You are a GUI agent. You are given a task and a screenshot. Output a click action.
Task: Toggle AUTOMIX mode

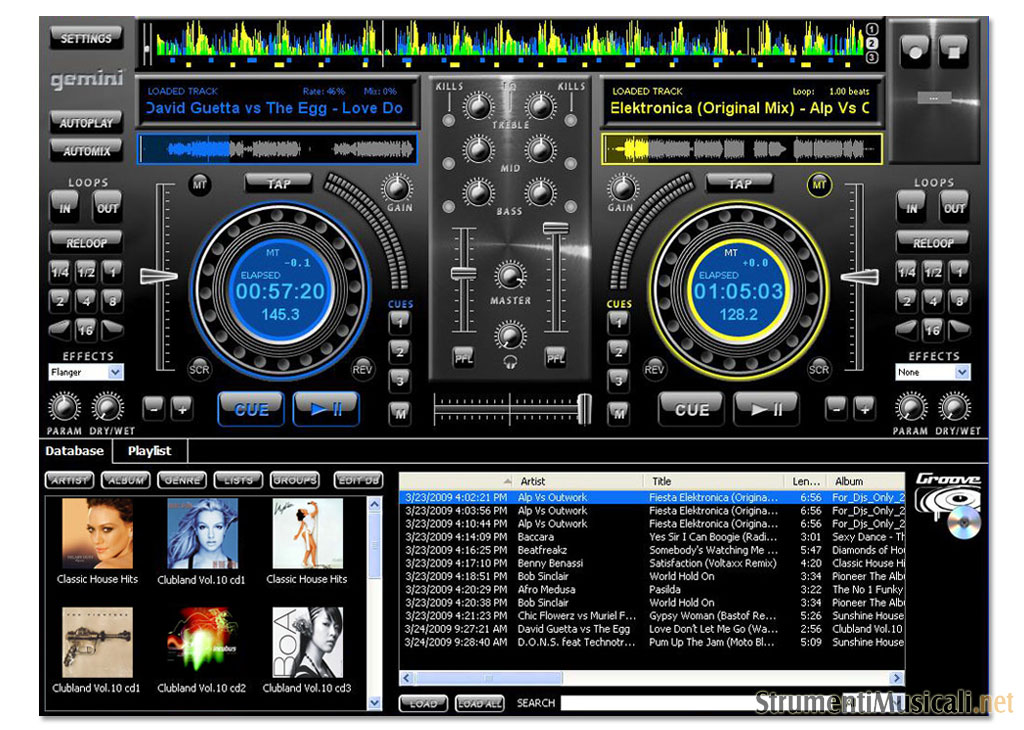coord(87,151)
